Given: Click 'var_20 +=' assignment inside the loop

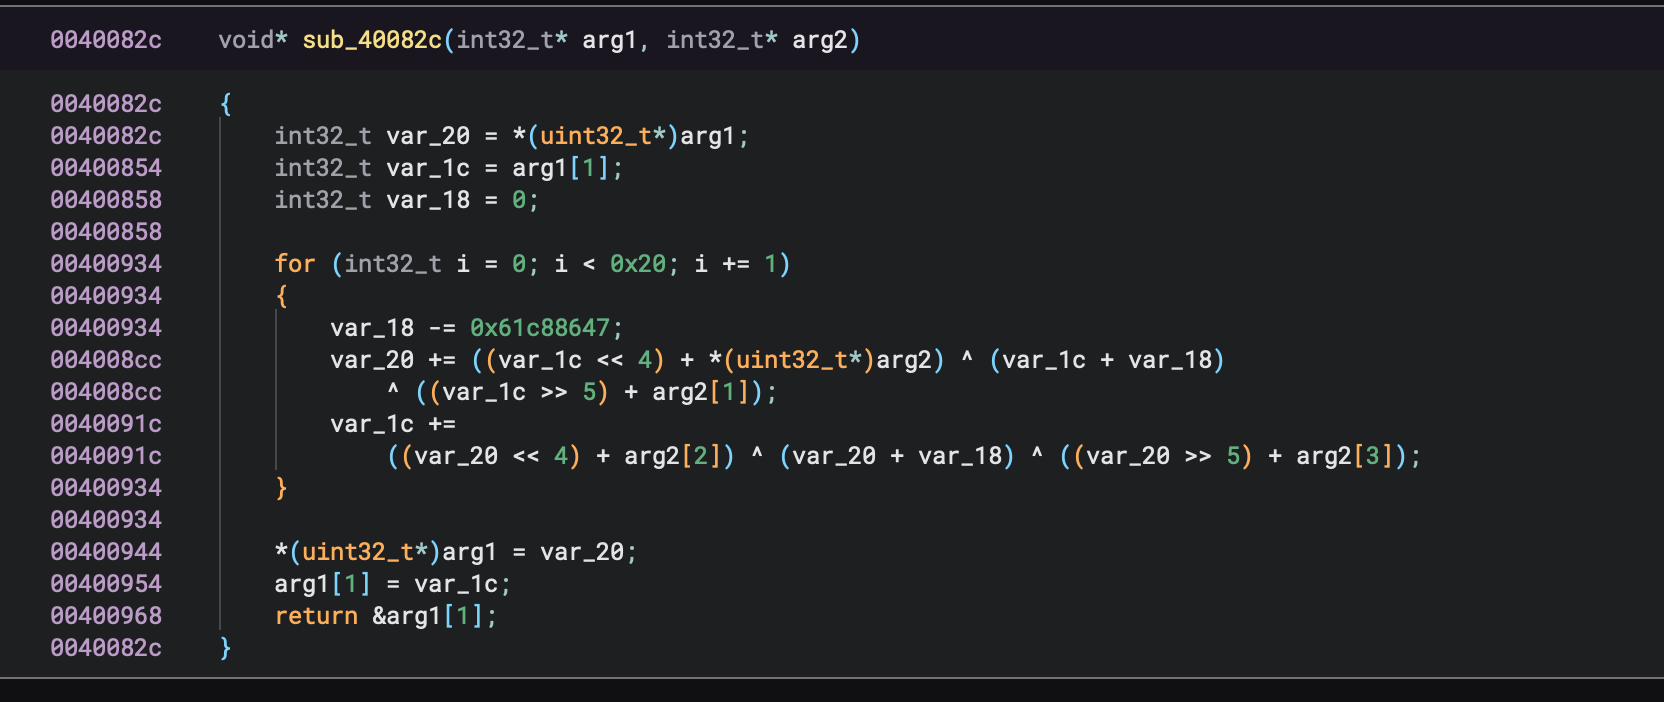Looking at the screenshot, I should click(x=393, y=360).
